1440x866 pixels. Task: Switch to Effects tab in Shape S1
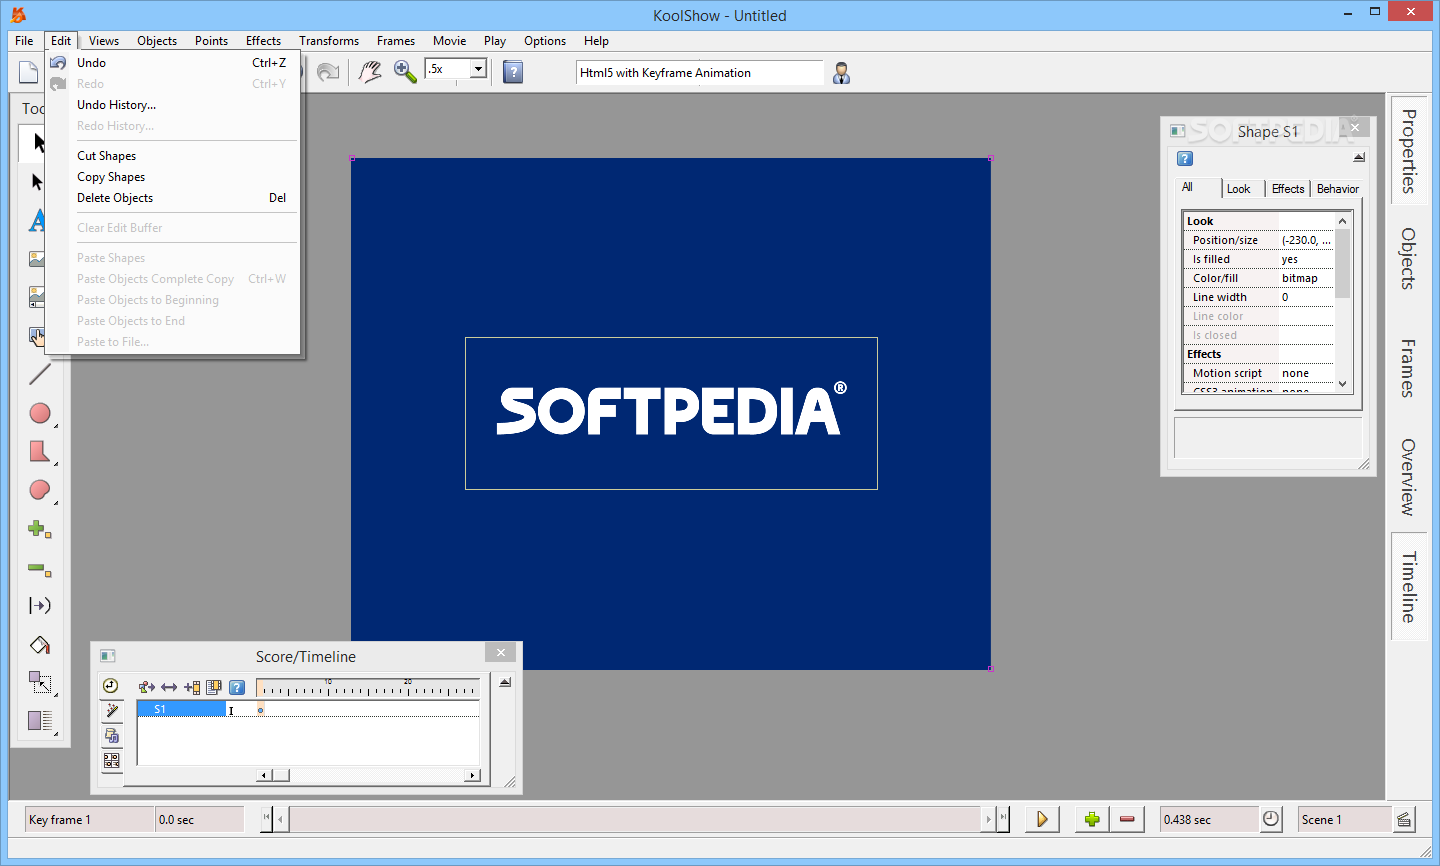(x=1288, y=189)
